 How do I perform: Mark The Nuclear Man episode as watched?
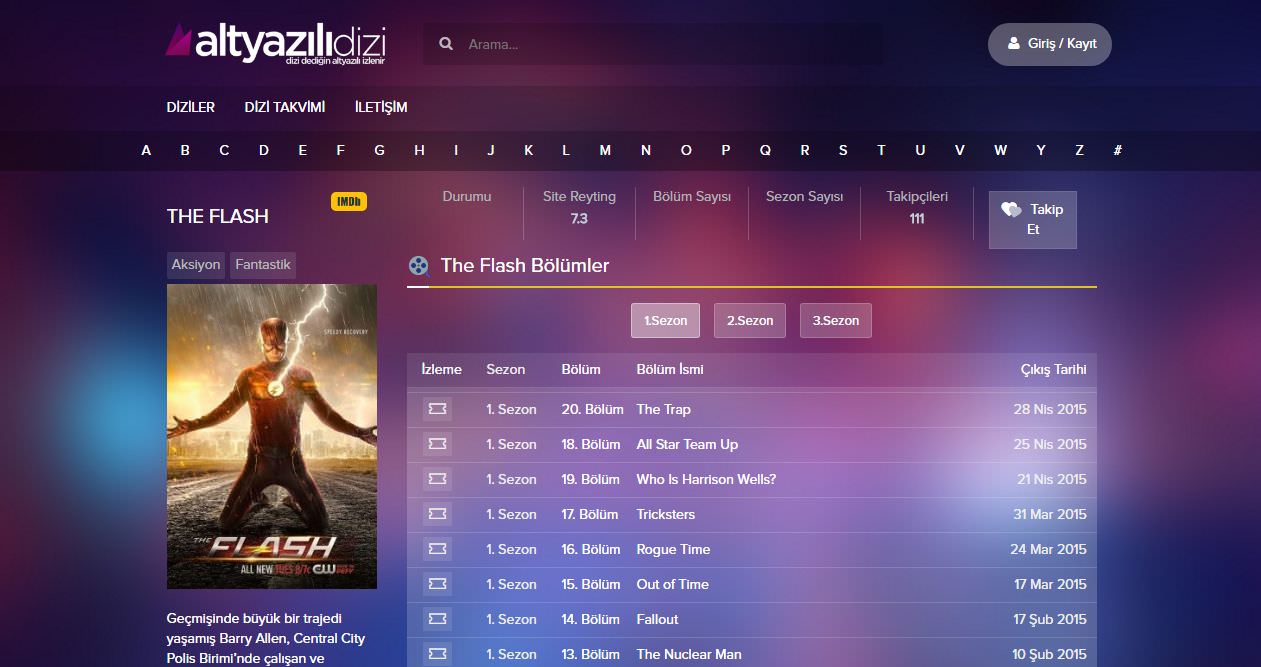point(437,654)
